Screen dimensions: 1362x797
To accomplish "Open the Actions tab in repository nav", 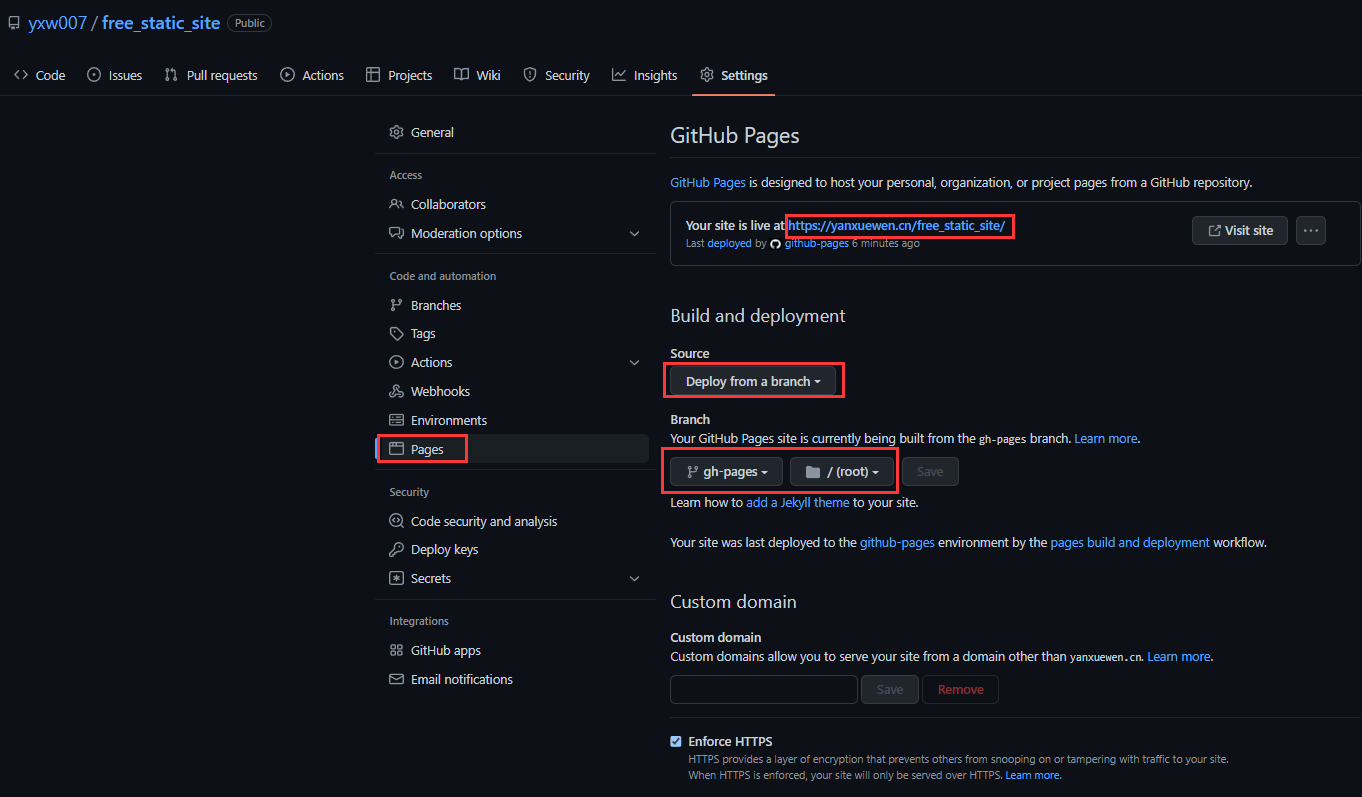I will point(312,75).
